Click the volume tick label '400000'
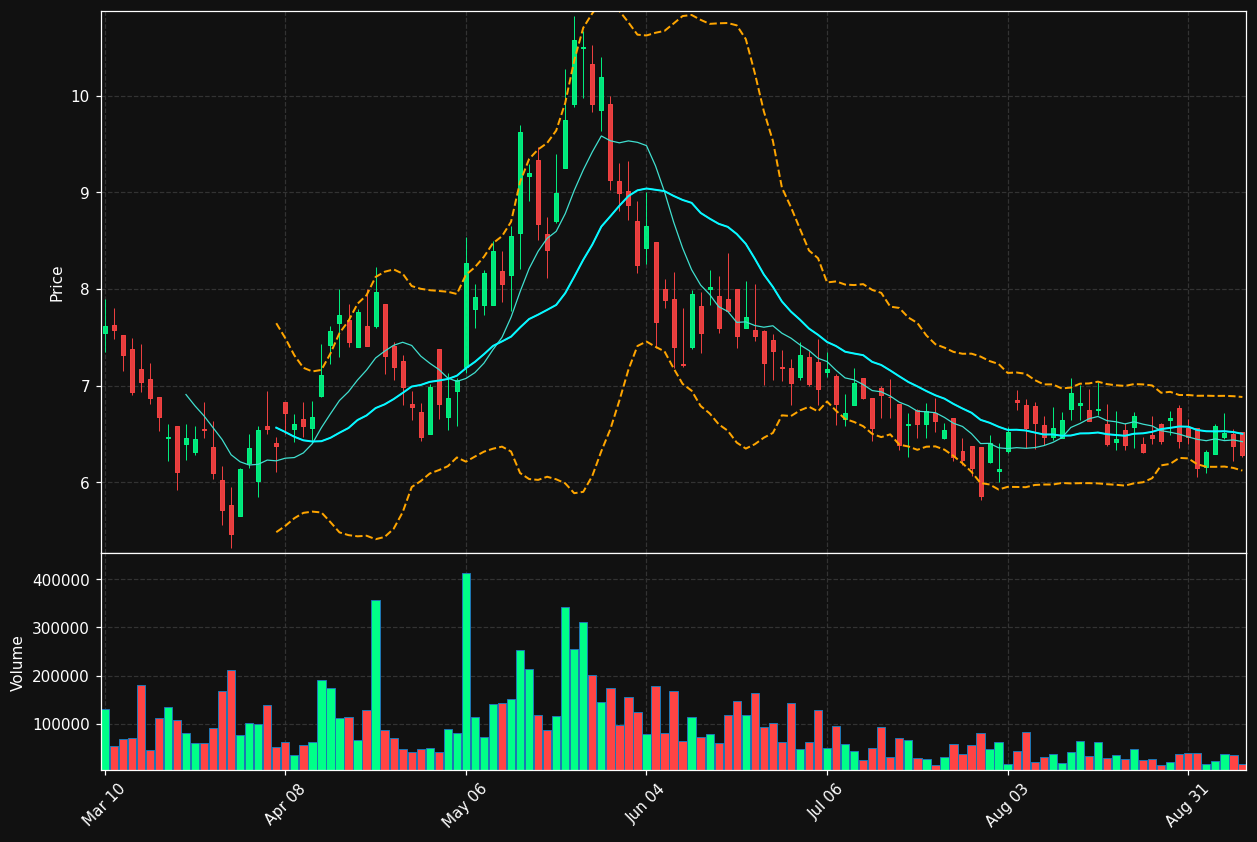Image resolution: width=1257 pixels, height=842 pixels. click(62, 580)
